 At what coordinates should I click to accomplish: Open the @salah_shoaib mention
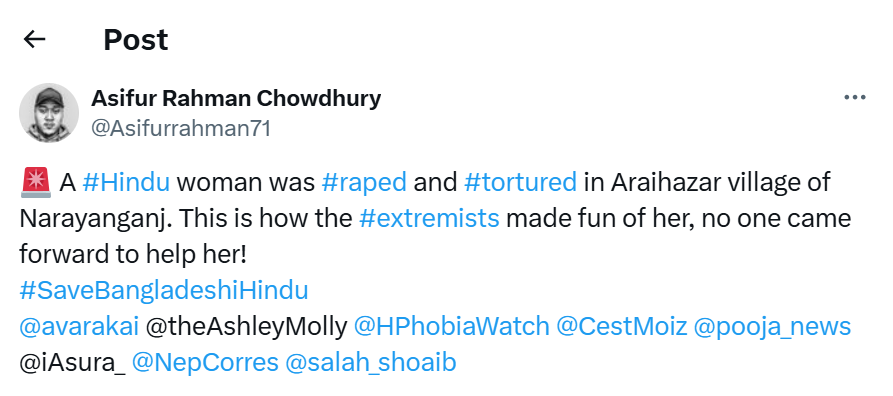coord(371,363)
